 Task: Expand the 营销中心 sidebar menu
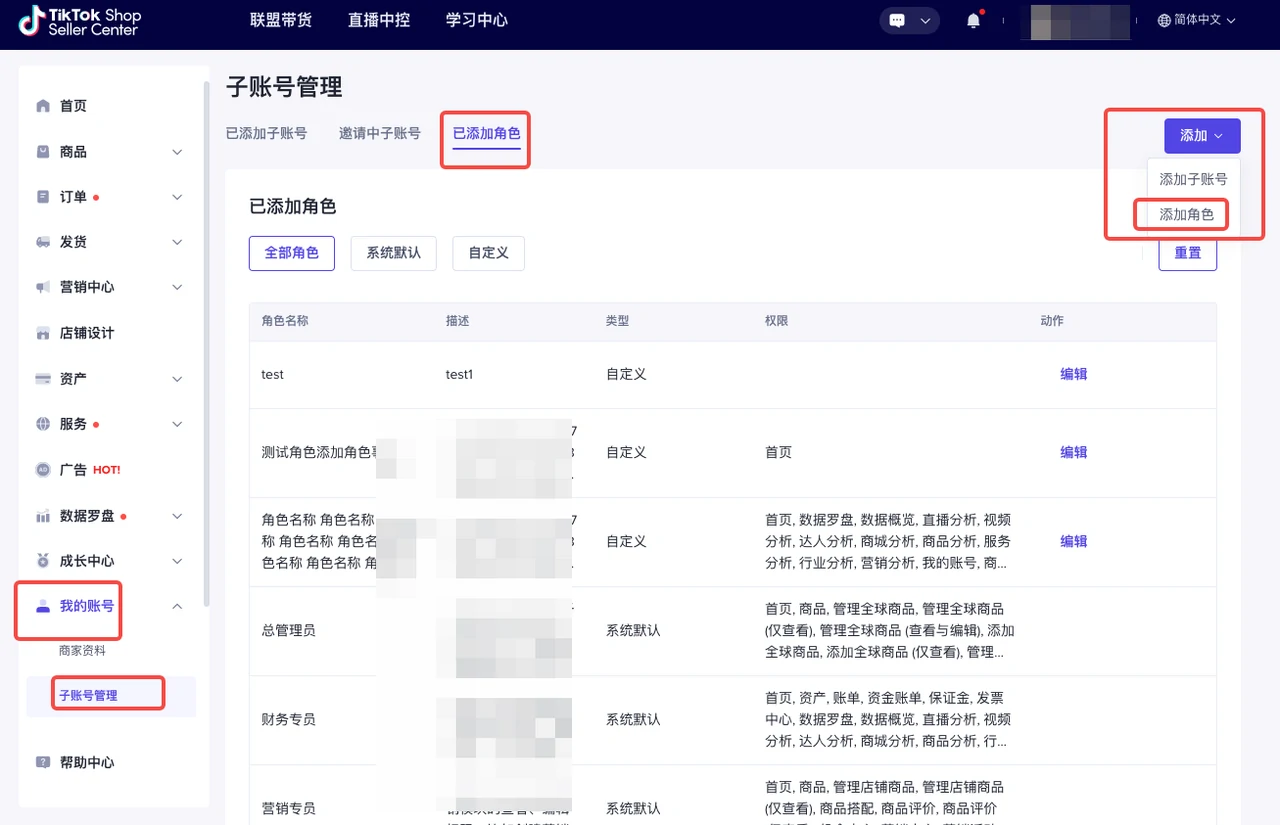177,287
